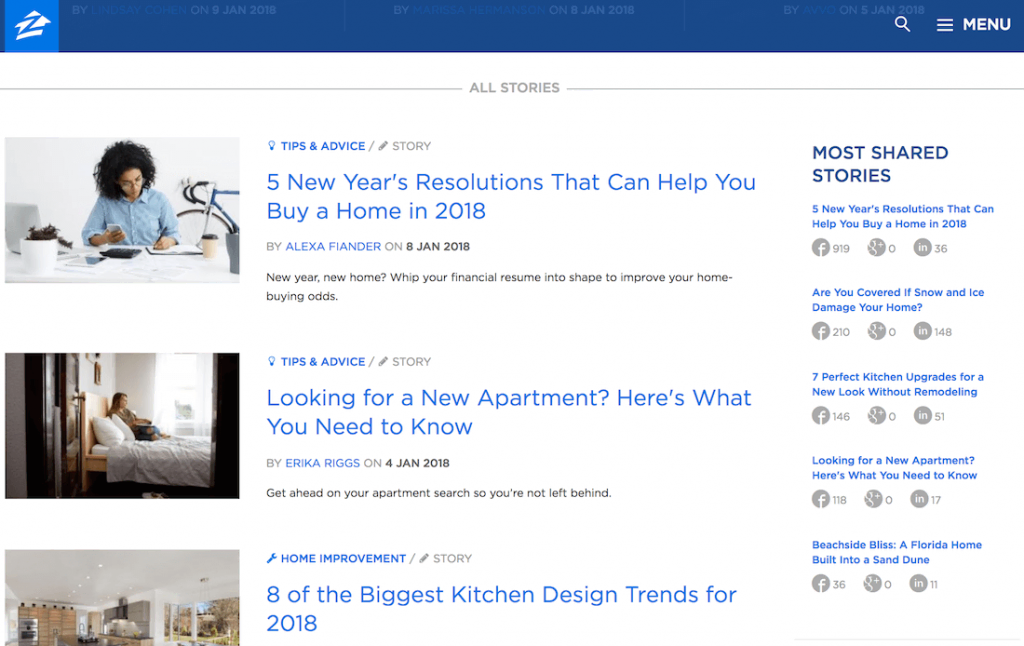Click the lightbulb icon next to Tips & Advice
Viewport: 1024px width, 646px height.
[271, 145]
